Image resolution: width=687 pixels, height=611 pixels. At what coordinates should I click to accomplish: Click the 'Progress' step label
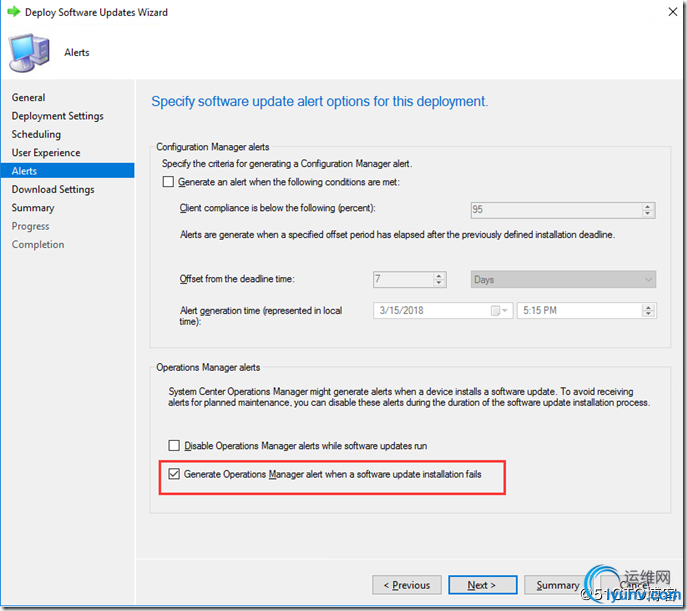click(30, 226)
